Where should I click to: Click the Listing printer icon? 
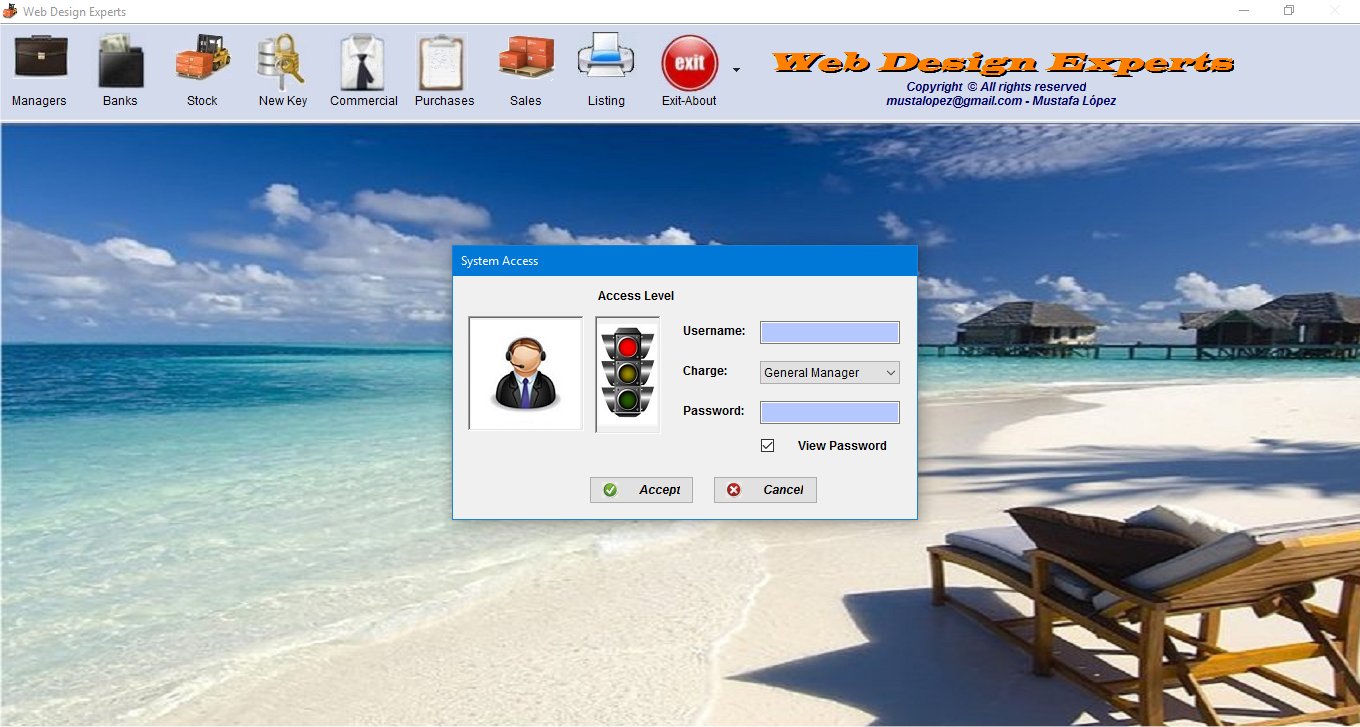click(x=606, y=60)
